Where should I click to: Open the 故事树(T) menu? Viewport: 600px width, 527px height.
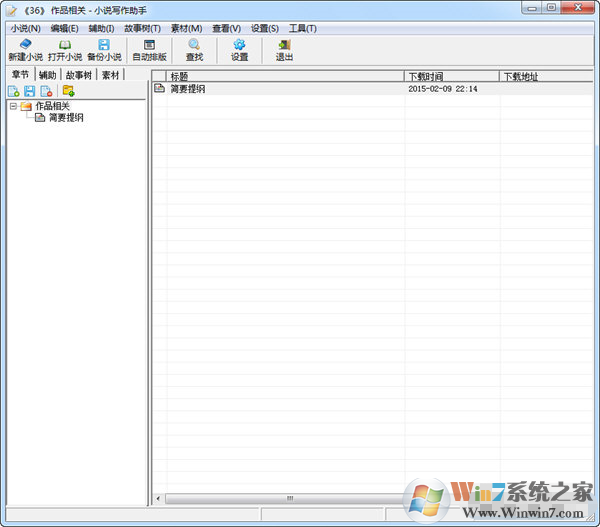(142, 28)
